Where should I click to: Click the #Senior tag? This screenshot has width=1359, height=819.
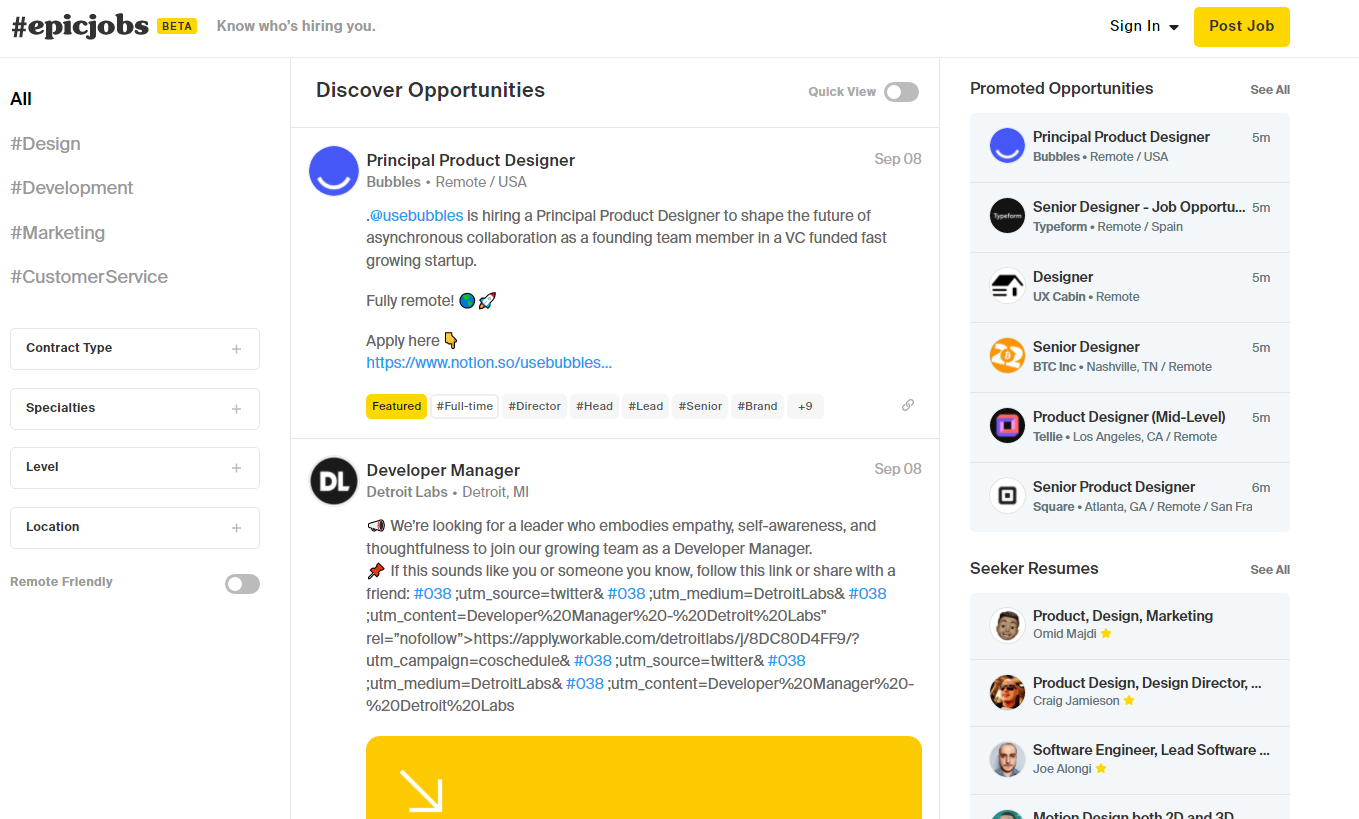(x=700, y=406)
